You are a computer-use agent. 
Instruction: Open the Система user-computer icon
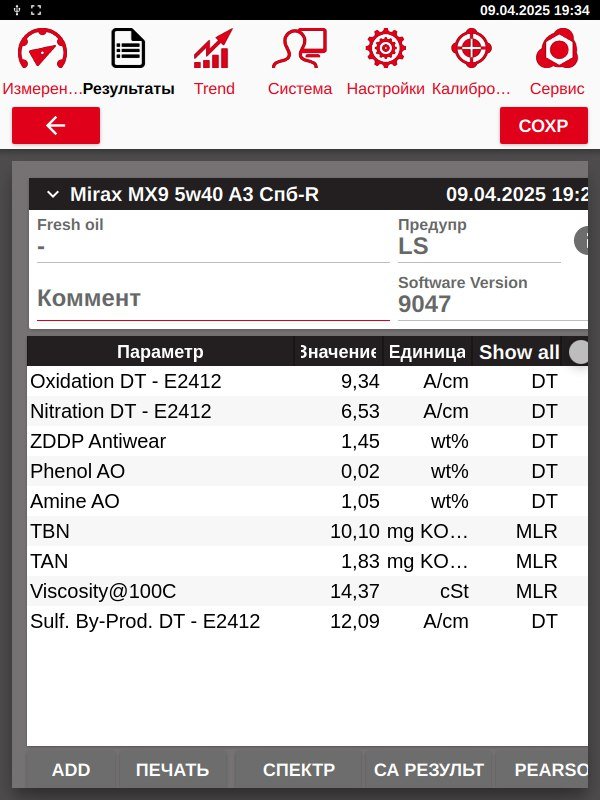tap(299, 48)
